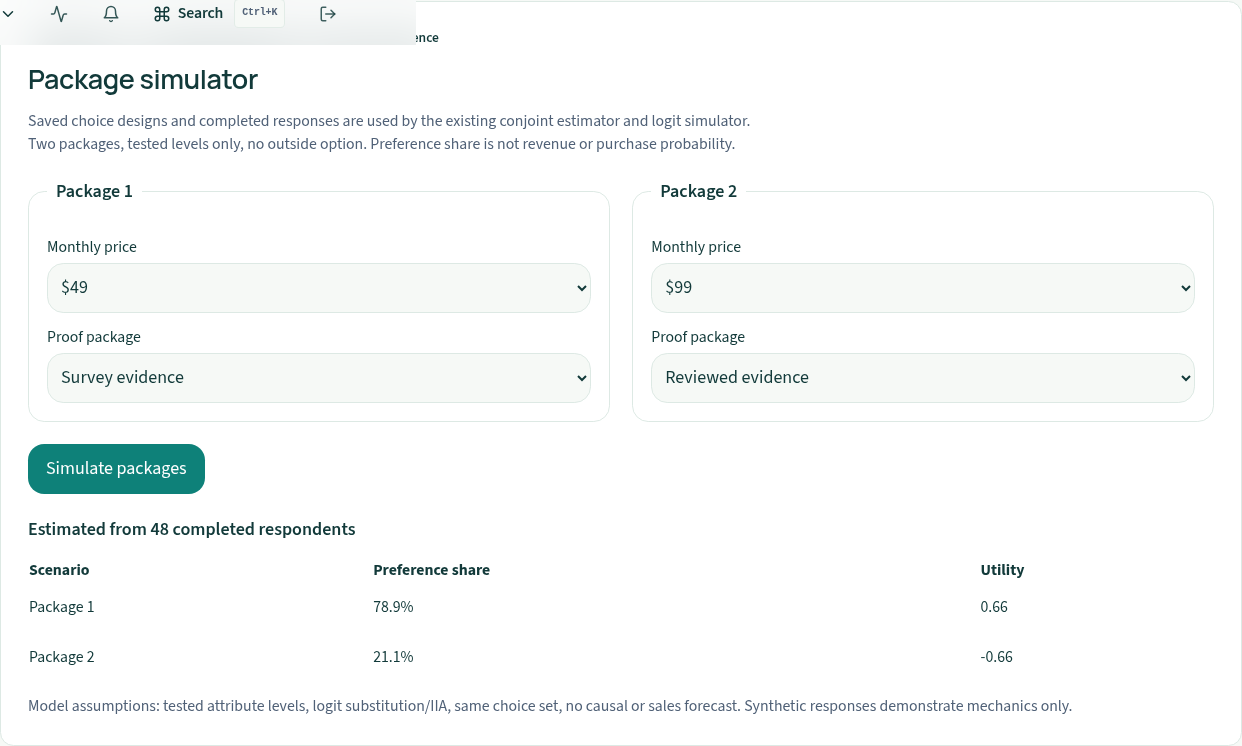Click the 78.9% preference share value
This screenshot has height=746, width=1242.
tap(393, 607)
